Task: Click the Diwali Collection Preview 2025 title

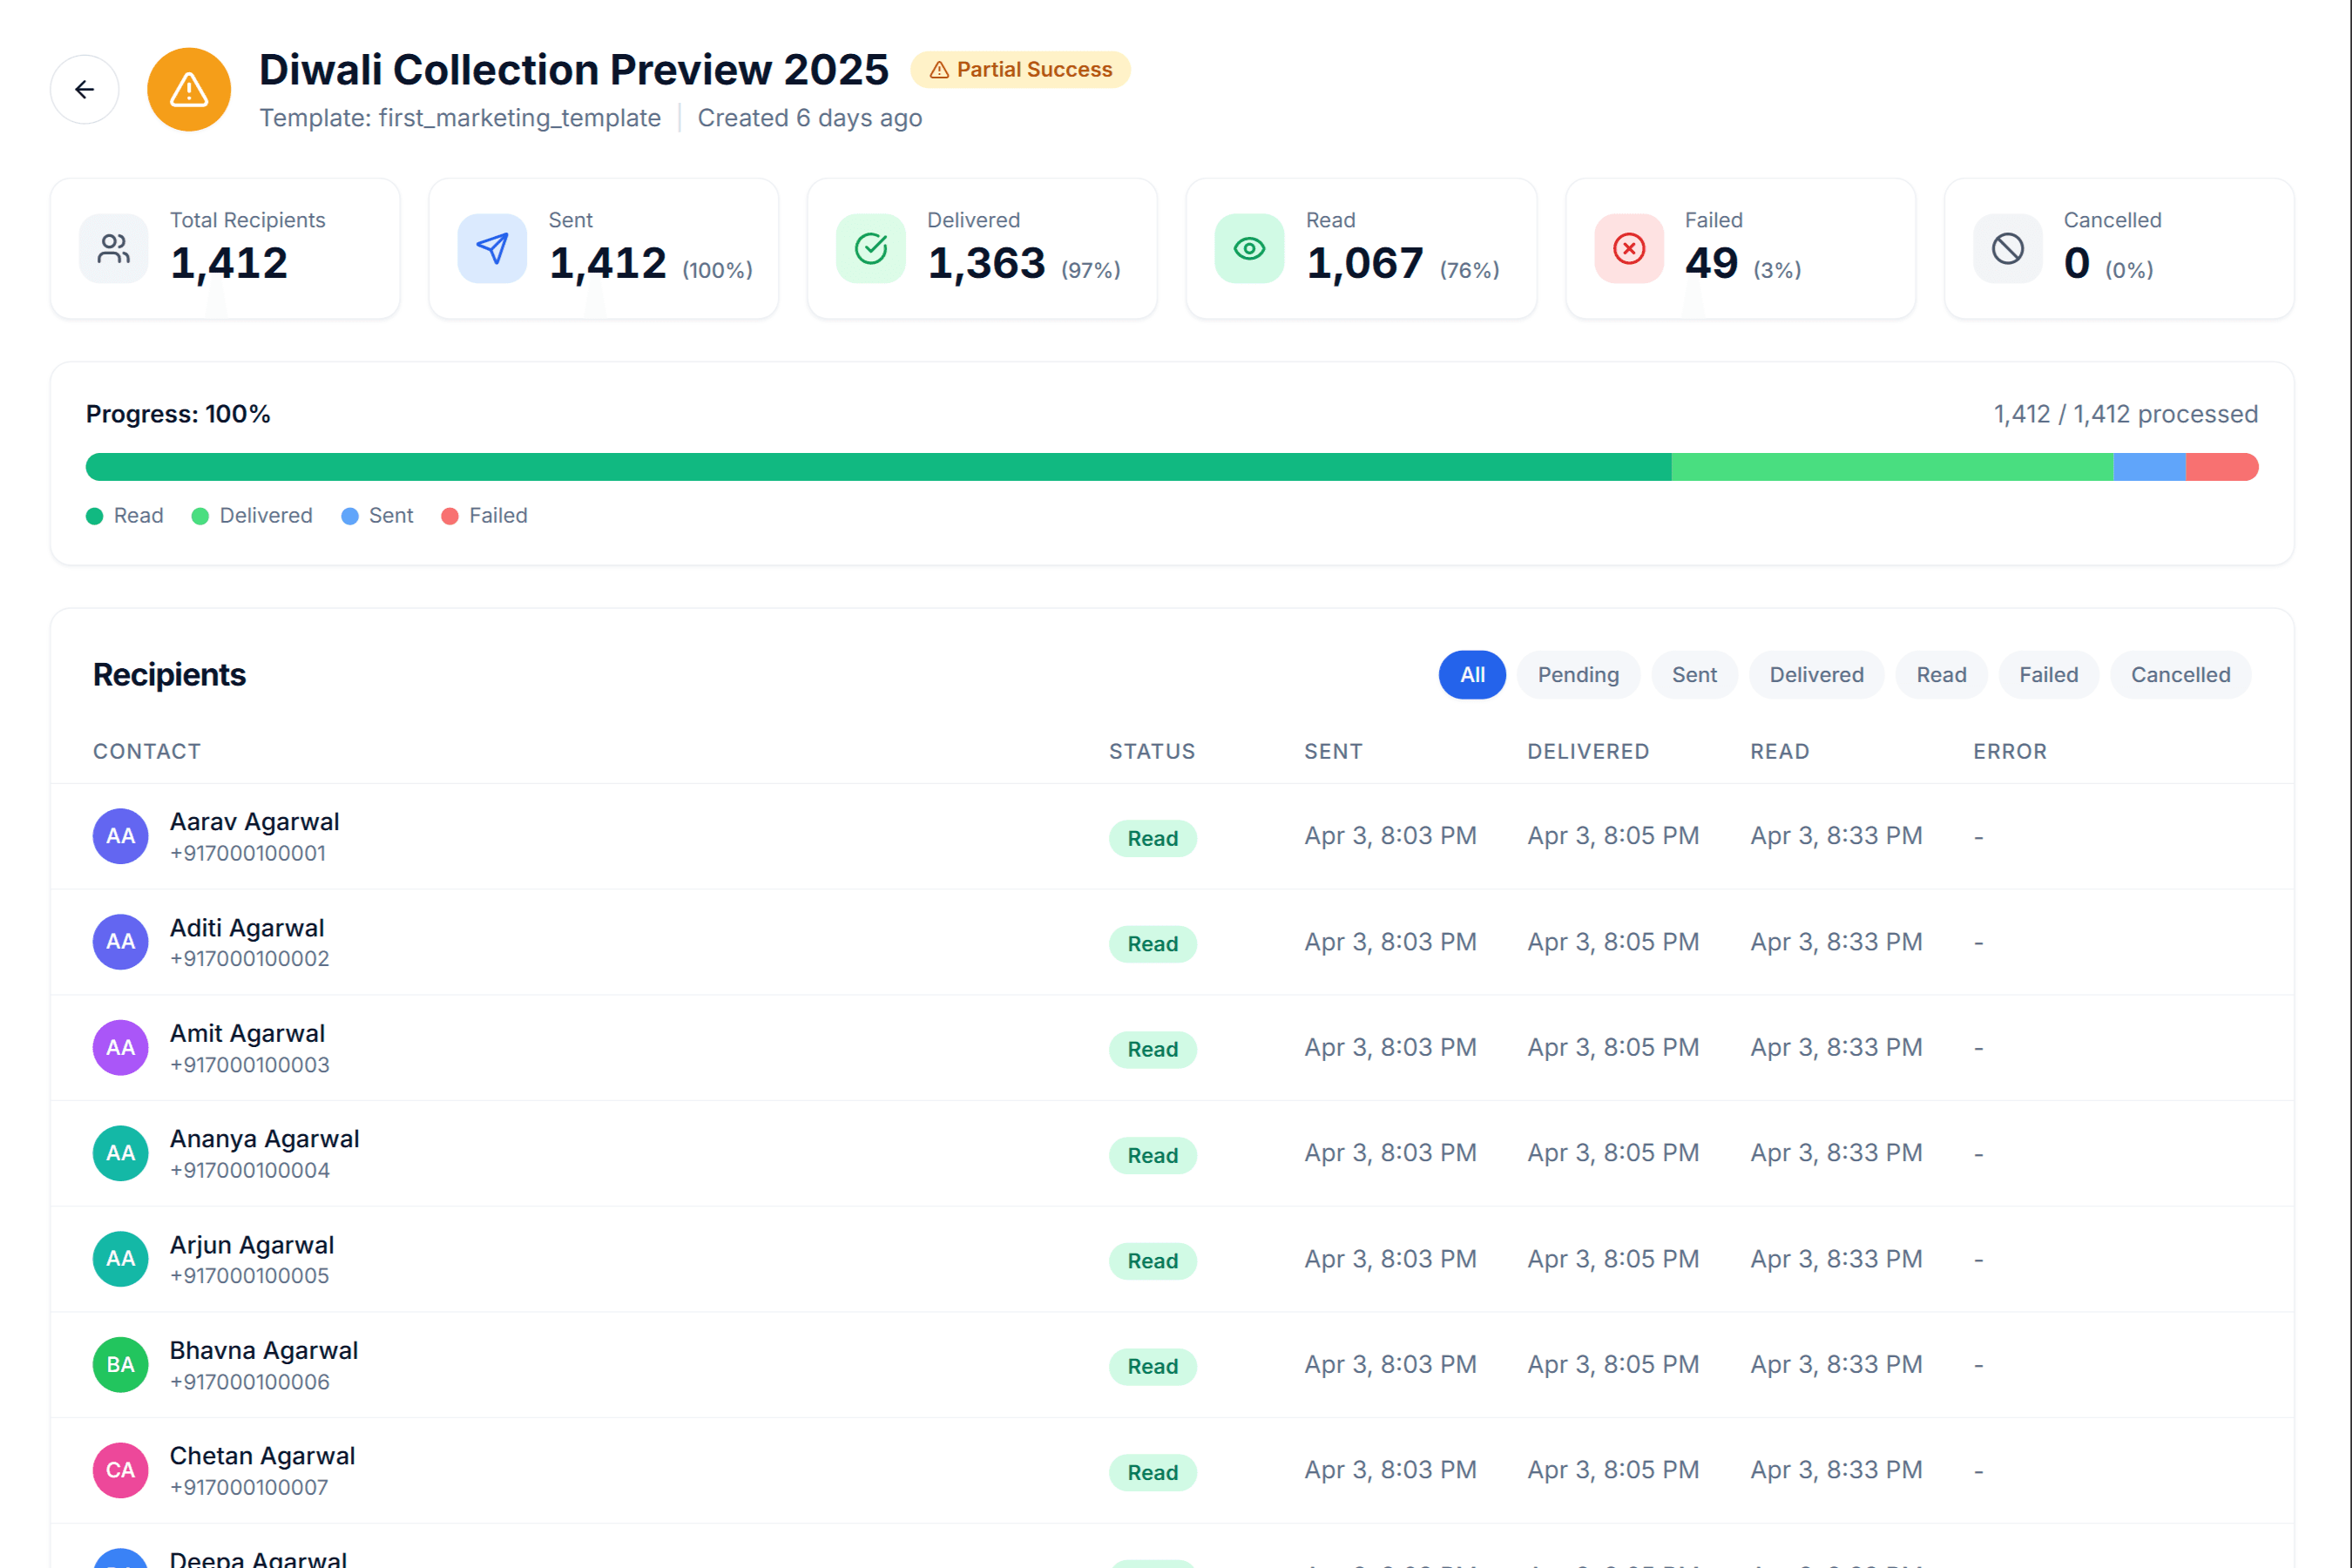Action: tap(574, 70)
